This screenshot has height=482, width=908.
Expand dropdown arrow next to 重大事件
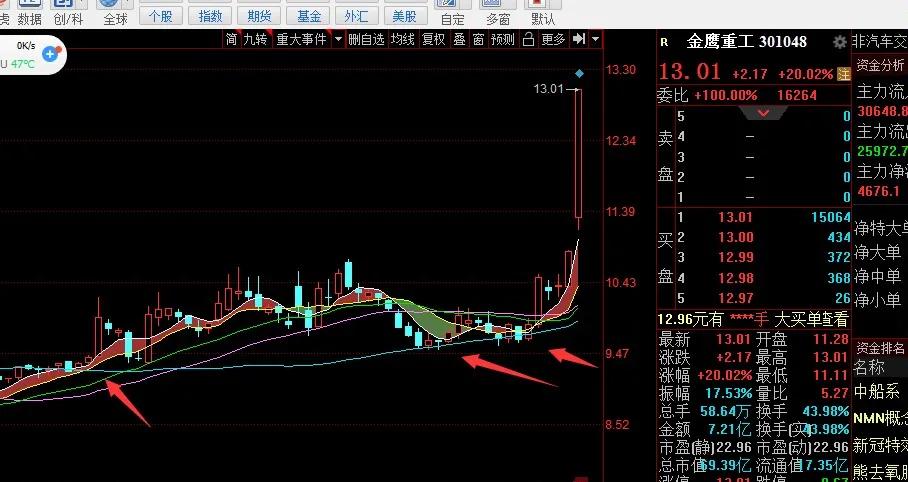click(x=339, y=40)
